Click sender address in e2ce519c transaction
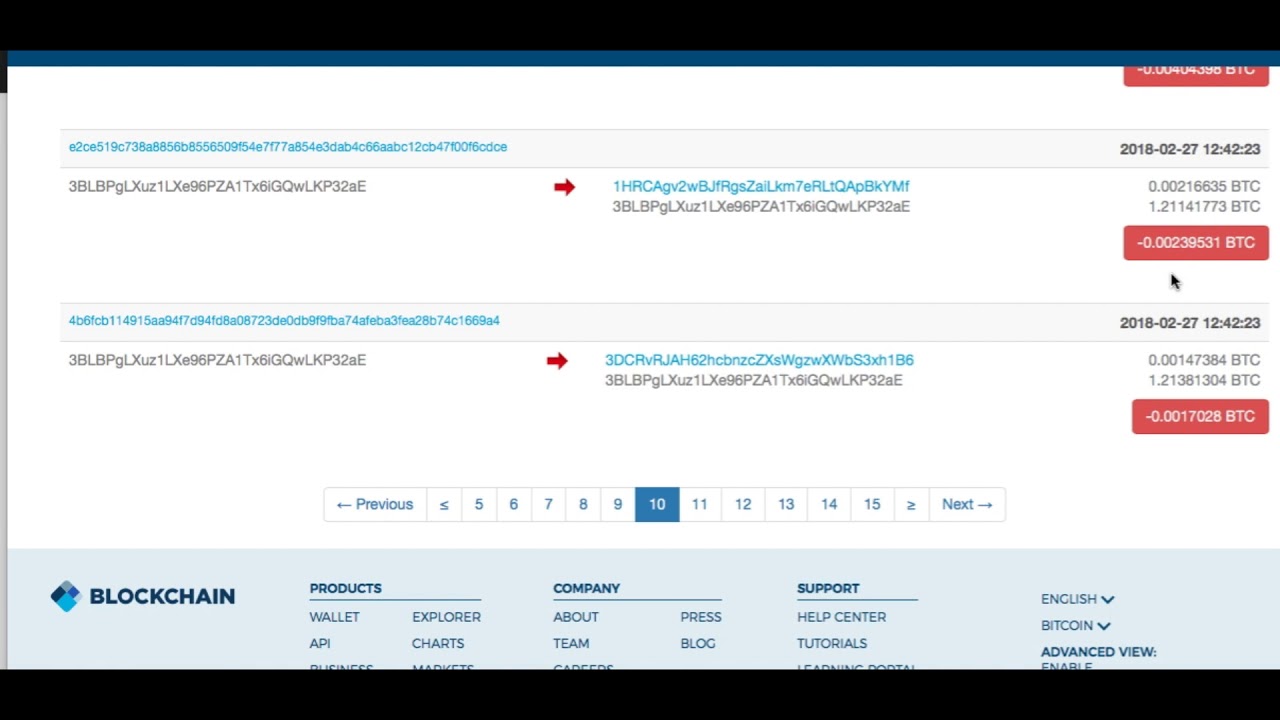 point(217,187)
